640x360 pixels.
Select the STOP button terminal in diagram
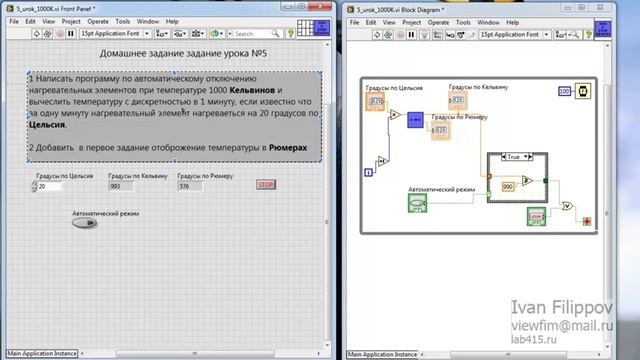[x=536, y=216]
